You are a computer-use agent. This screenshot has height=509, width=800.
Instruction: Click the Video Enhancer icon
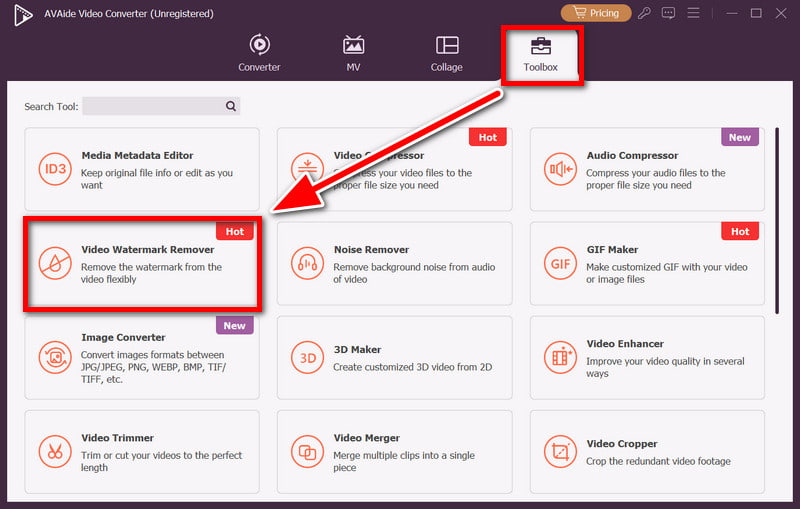tap(560, 358)
